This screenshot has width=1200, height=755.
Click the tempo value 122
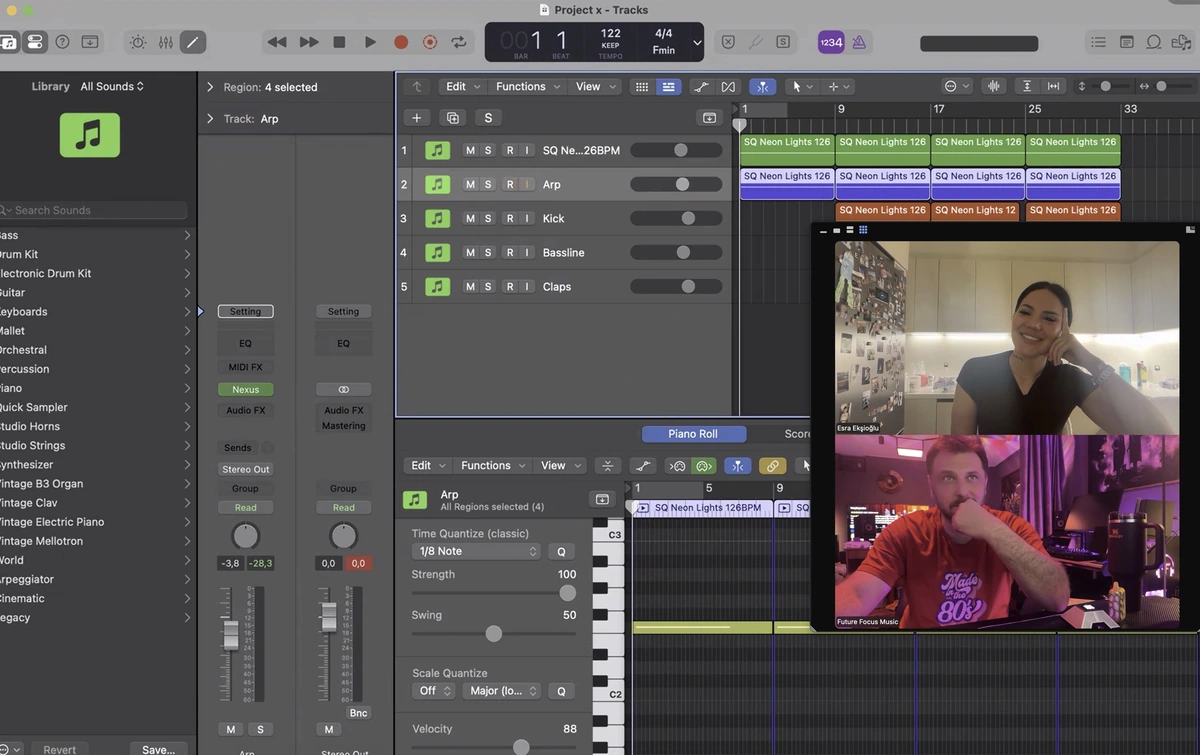point(610,34)
